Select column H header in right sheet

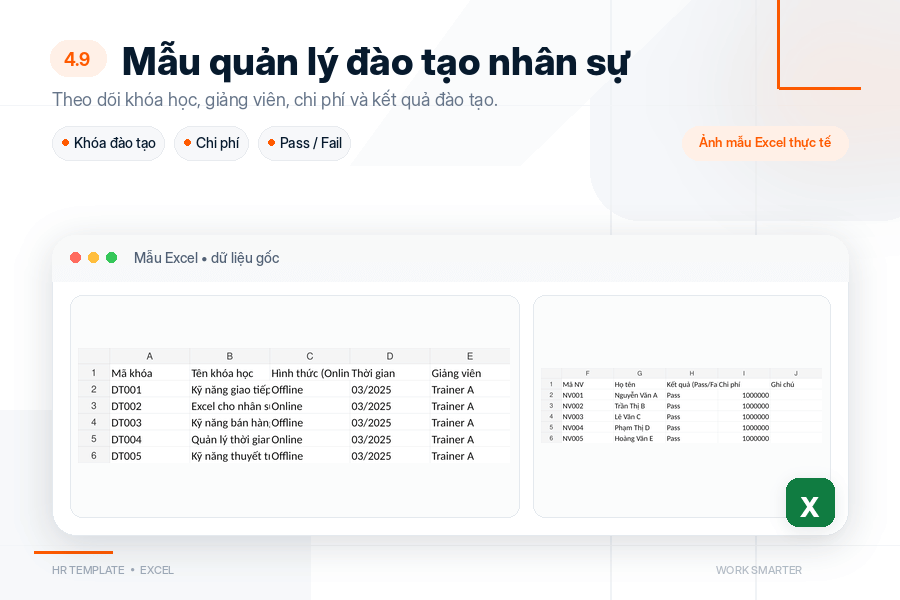coord(692,373)
